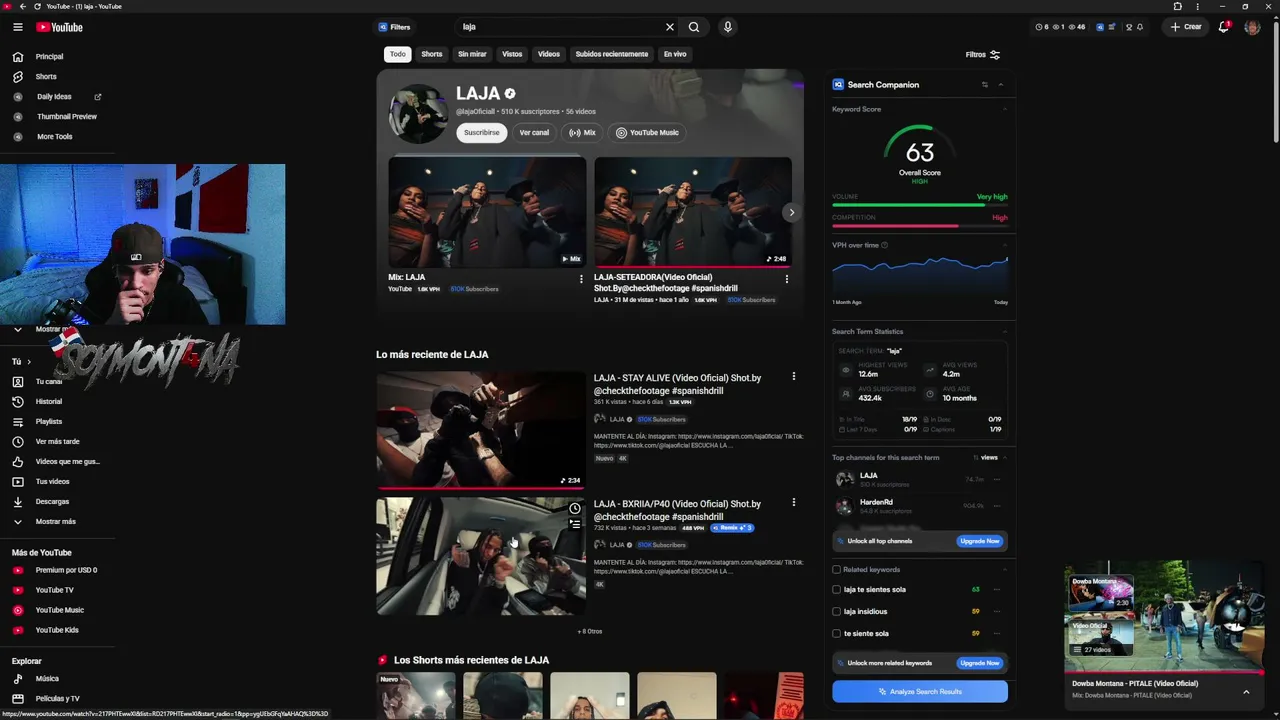Check the Related keywords select-all checkbox

click(x=837, y=570)
